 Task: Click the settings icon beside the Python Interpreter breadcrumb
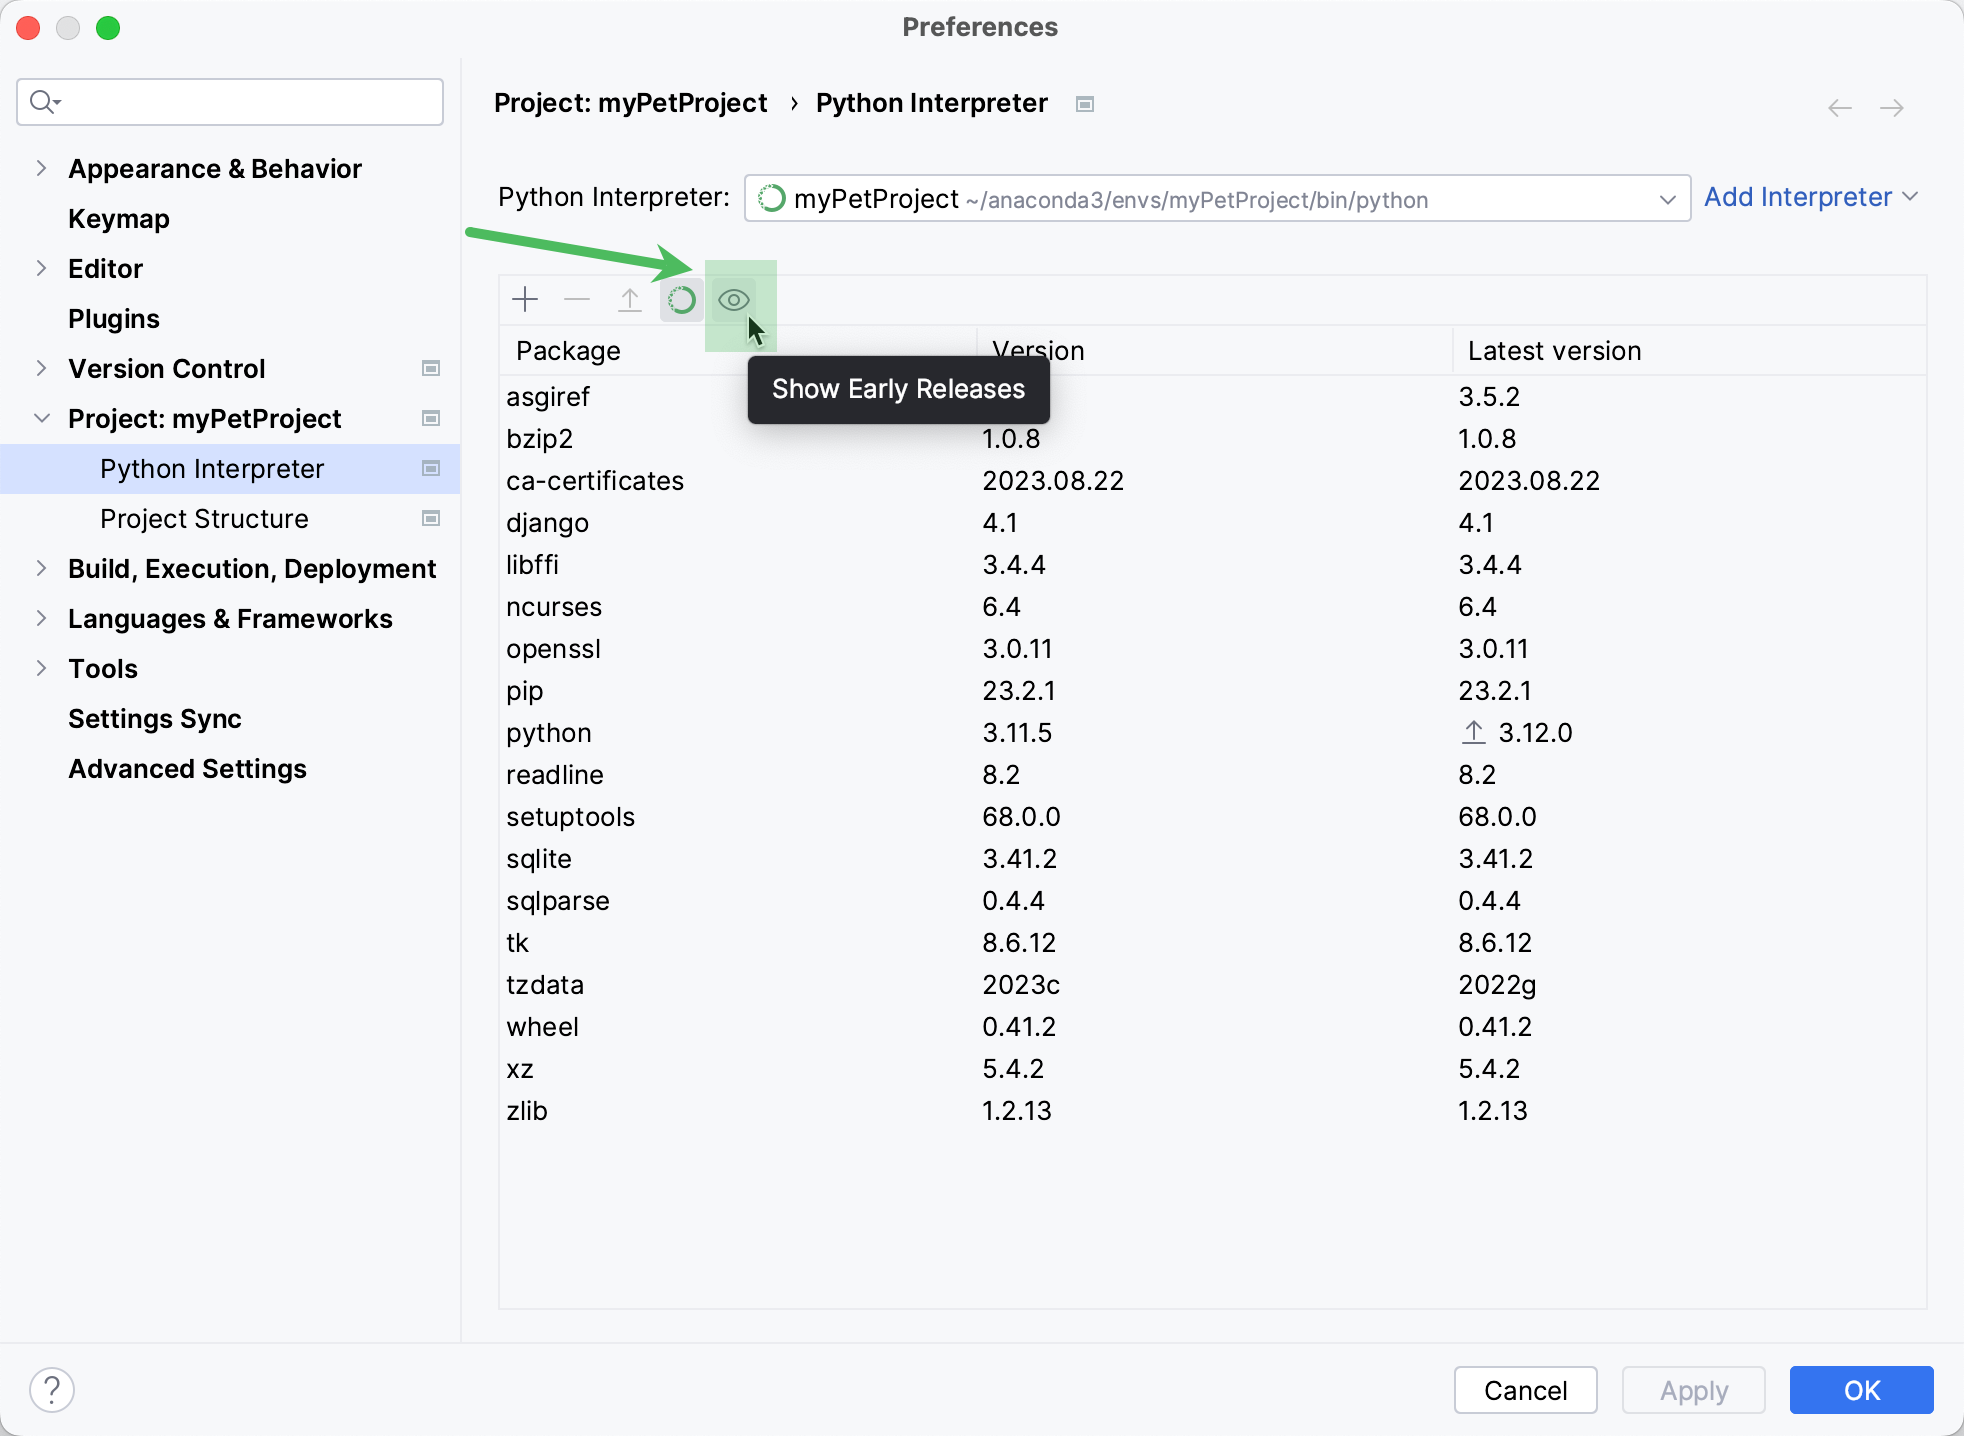[1084, 103]
